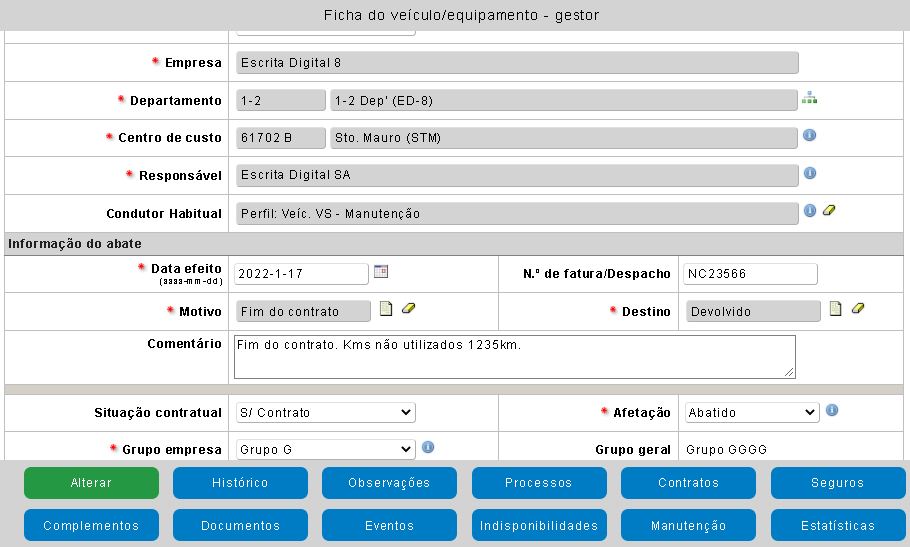Open the Destino selection list icon

tap(836, 309)
